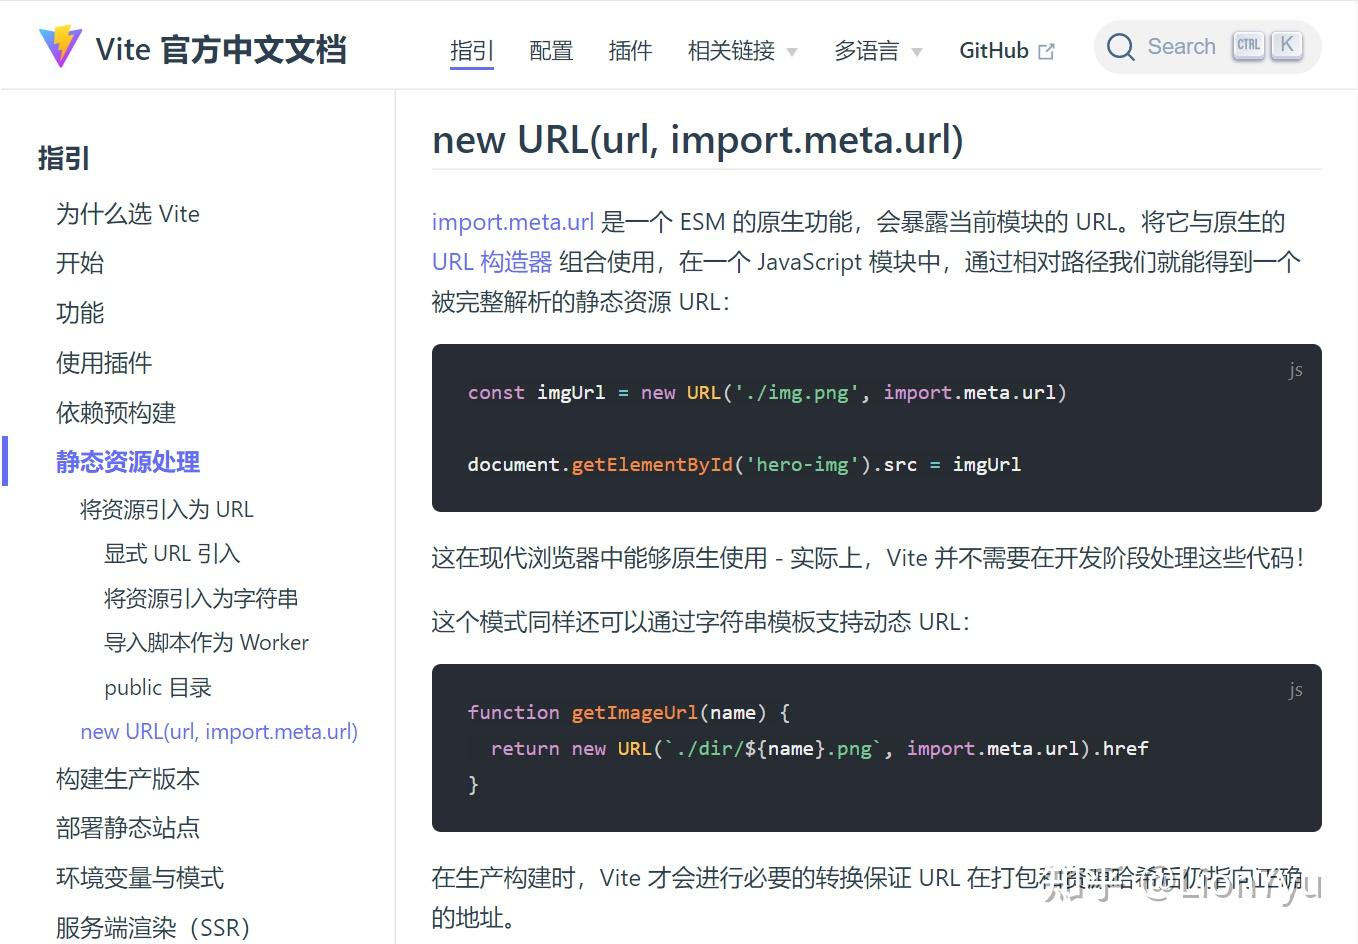Screen dimensions: 1358x944
Task: Open the 插件 navigation tab
Action: click(x=630, y=50)
